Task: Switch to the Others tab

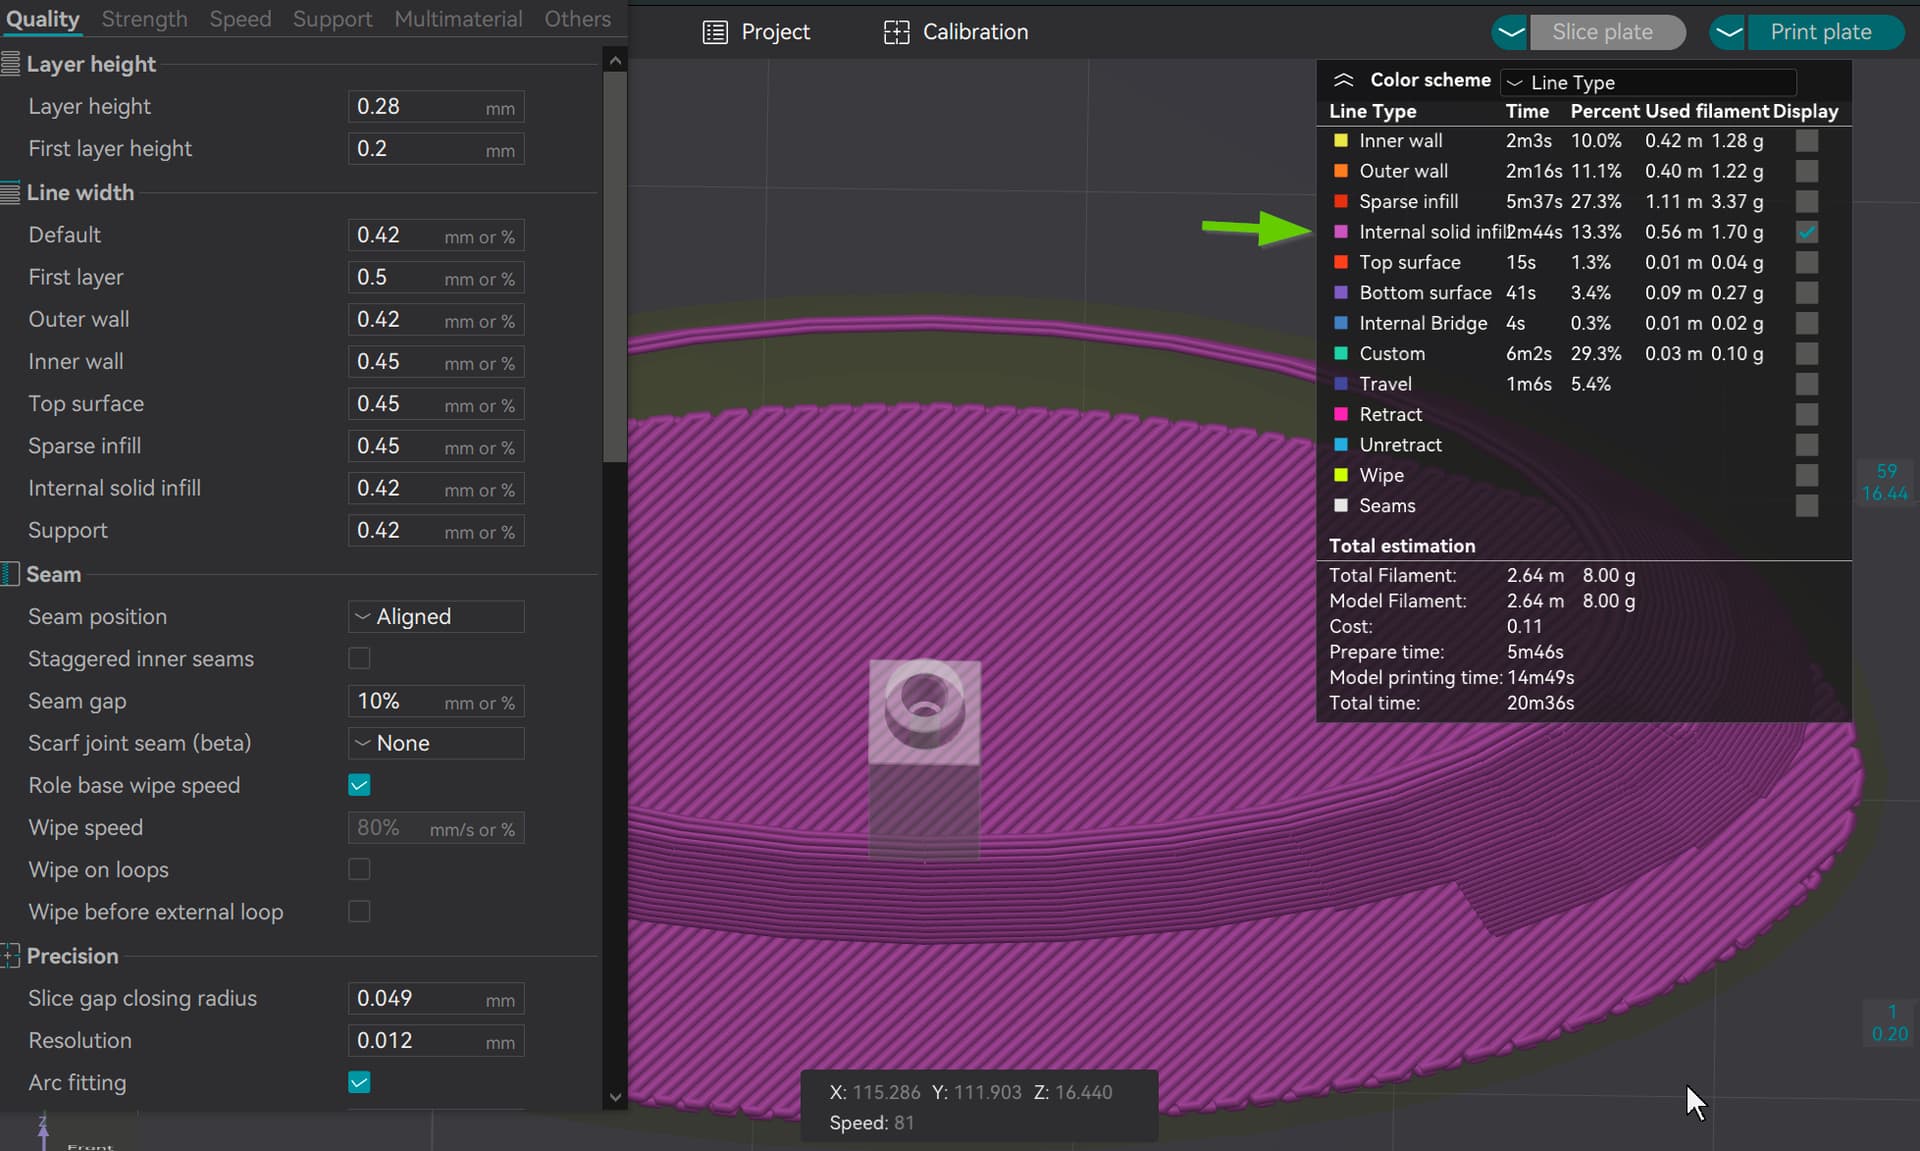Action: click(x=577, y=19)
